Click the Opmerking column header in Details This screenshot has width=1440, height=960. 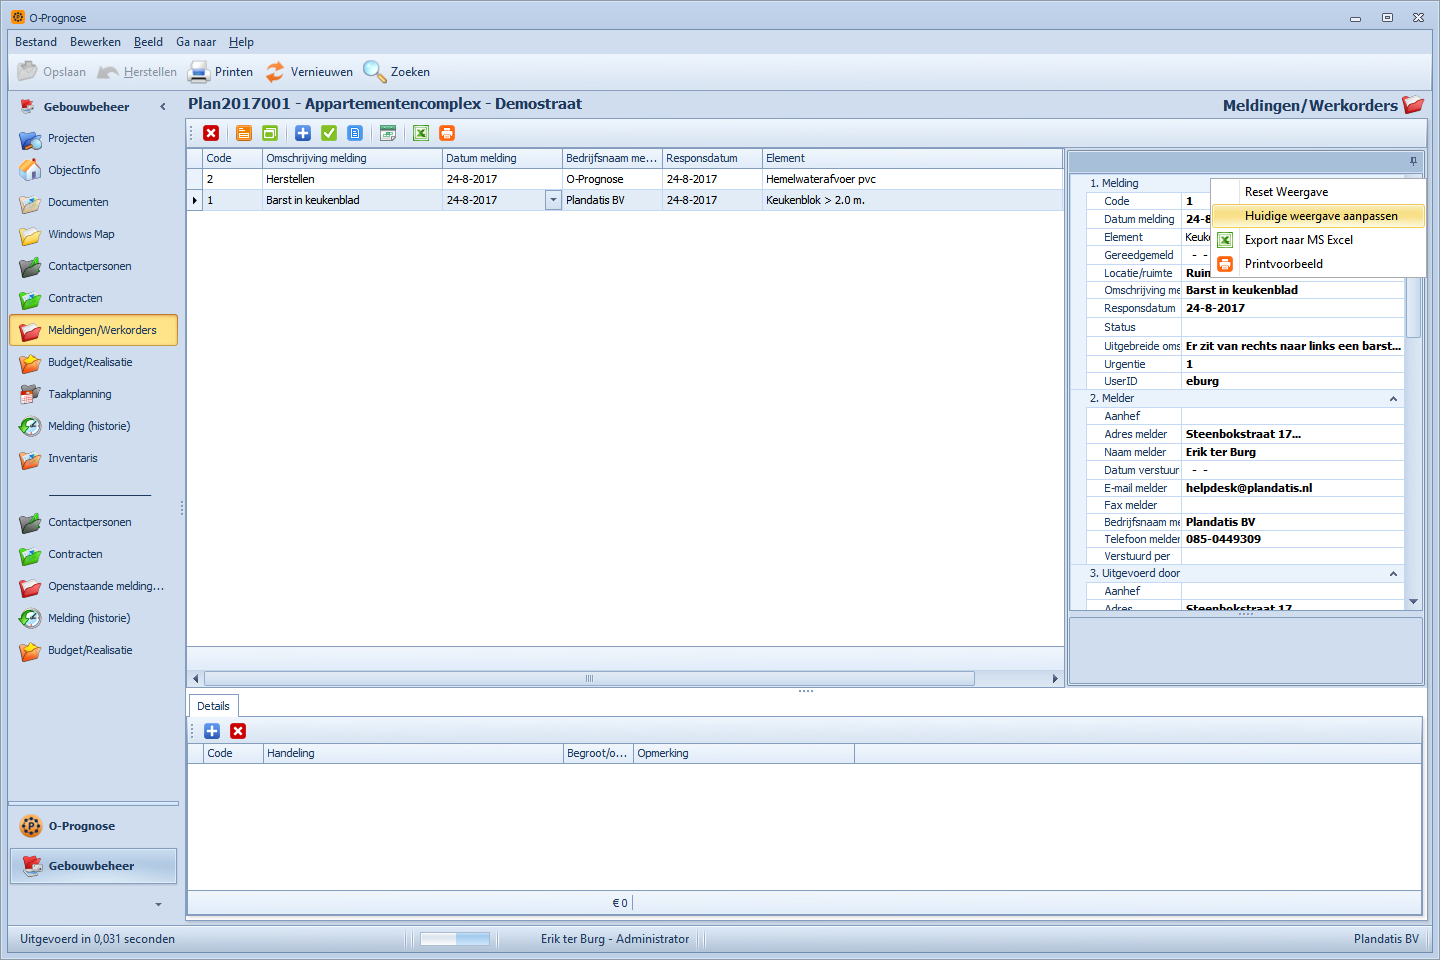click(744, 753)
